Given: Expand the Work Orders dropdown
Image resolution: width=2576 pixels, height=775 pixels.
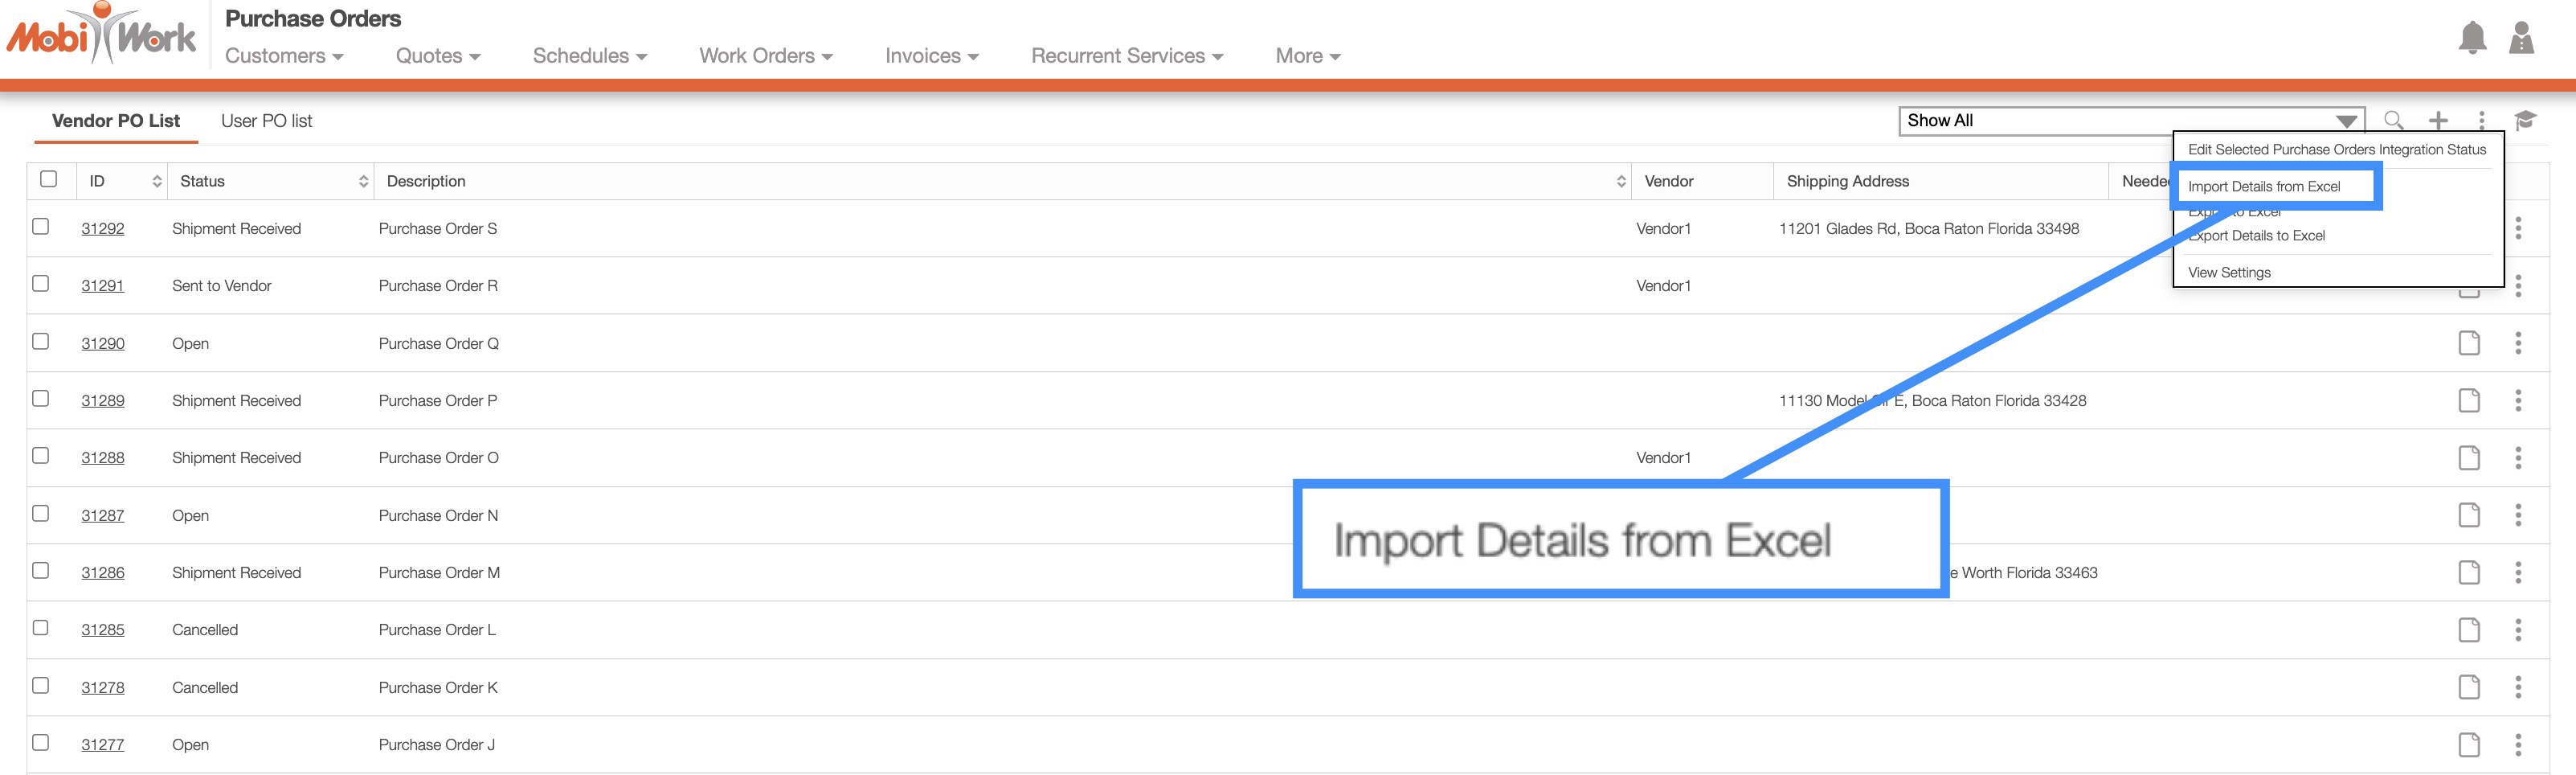Looking at the screenshot, I should tap(765, 56).
